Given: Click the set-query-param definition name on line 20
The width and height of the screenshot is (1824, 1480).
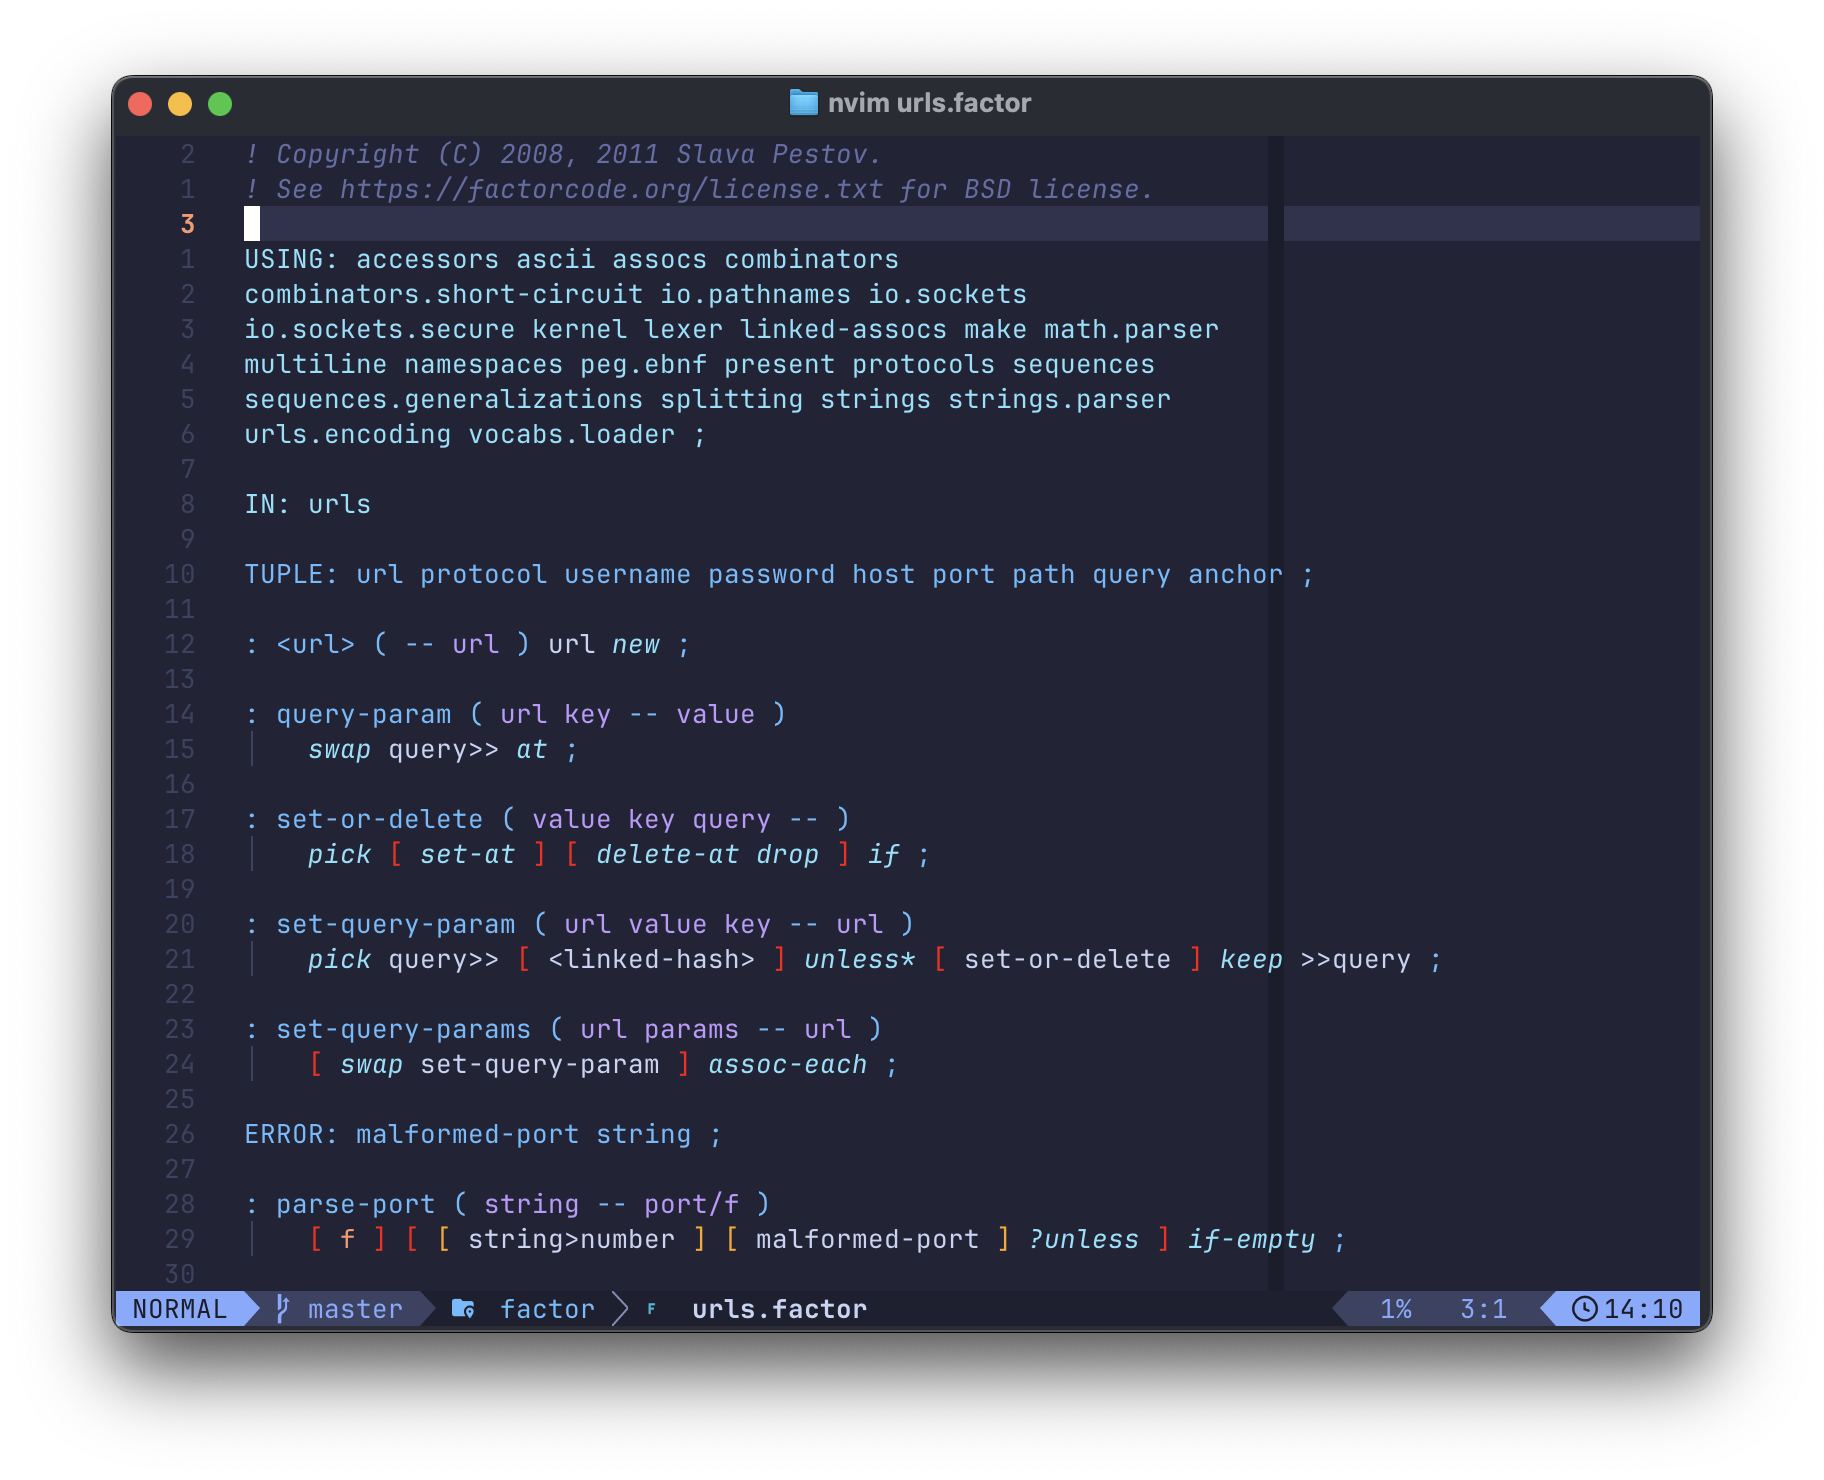Looking at the screenshot, I should 396,924.
